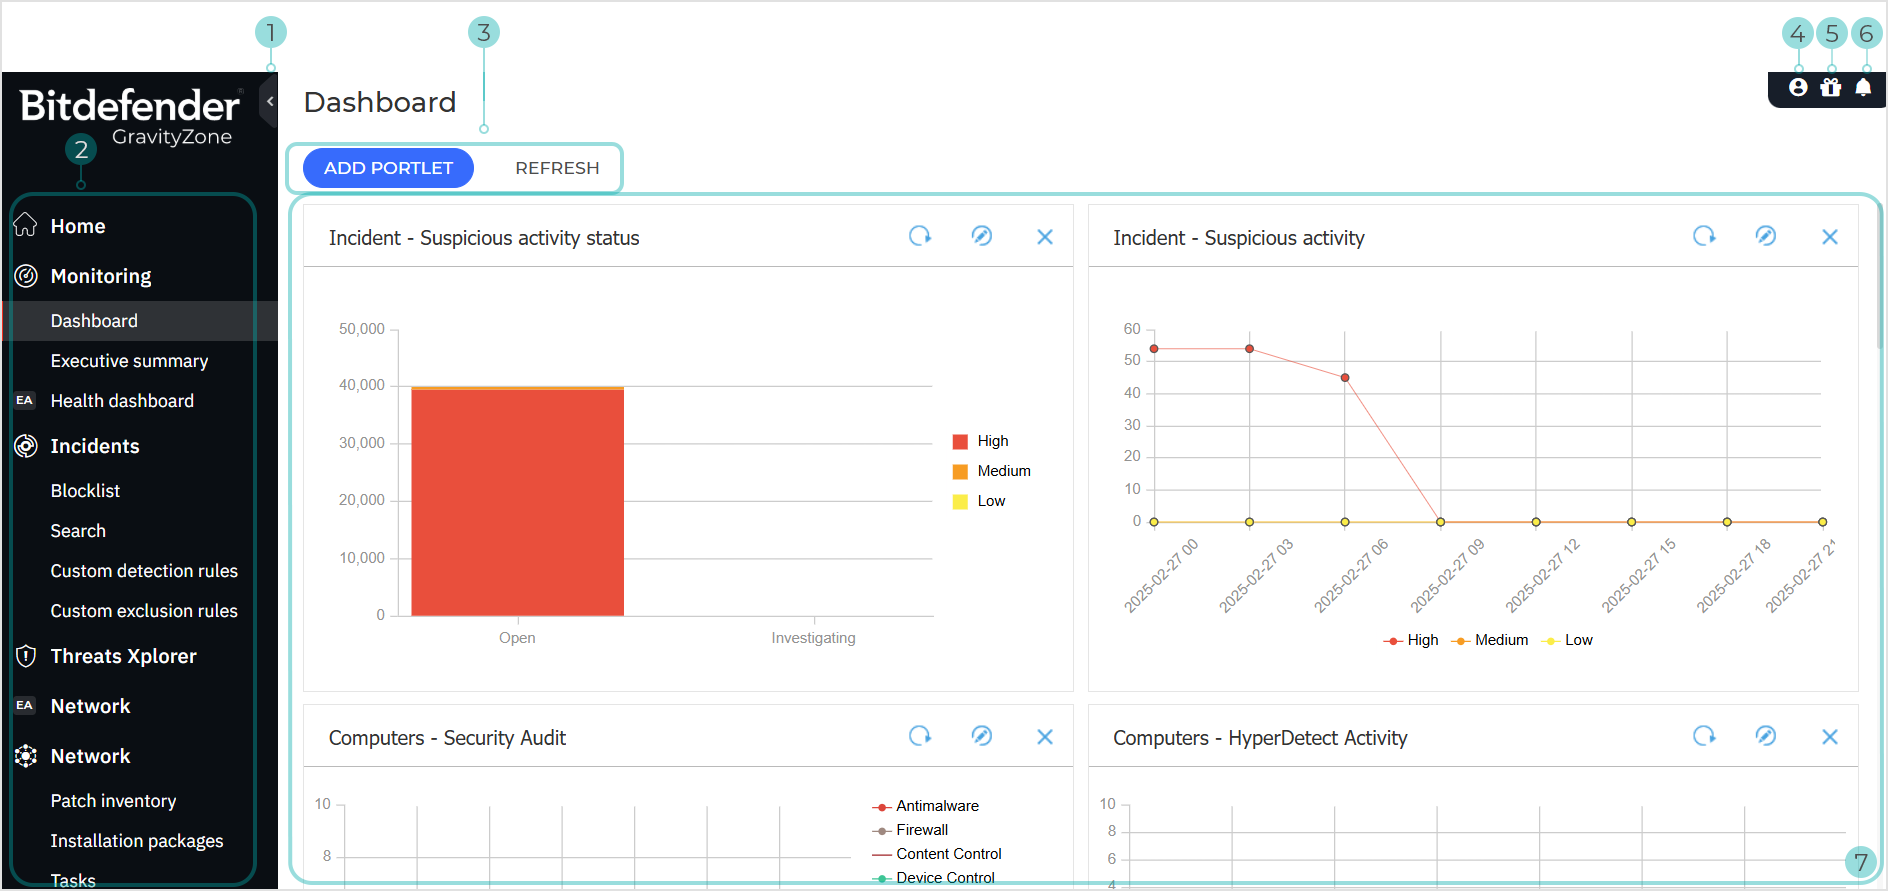Open the gift box what's new icon
Screen dimensions: 1888x891
tap(1831, 88)
